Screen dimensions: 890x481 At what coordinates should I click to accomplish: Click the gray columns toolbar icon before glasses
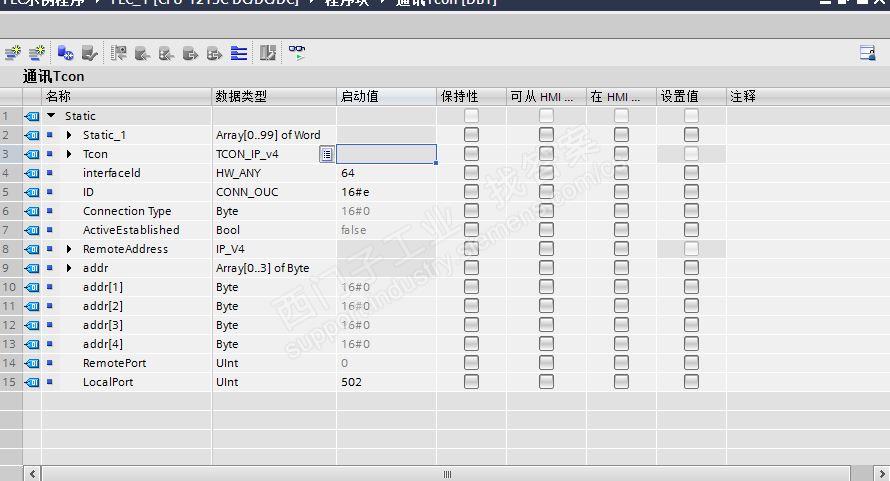click(x=267, y=53)
